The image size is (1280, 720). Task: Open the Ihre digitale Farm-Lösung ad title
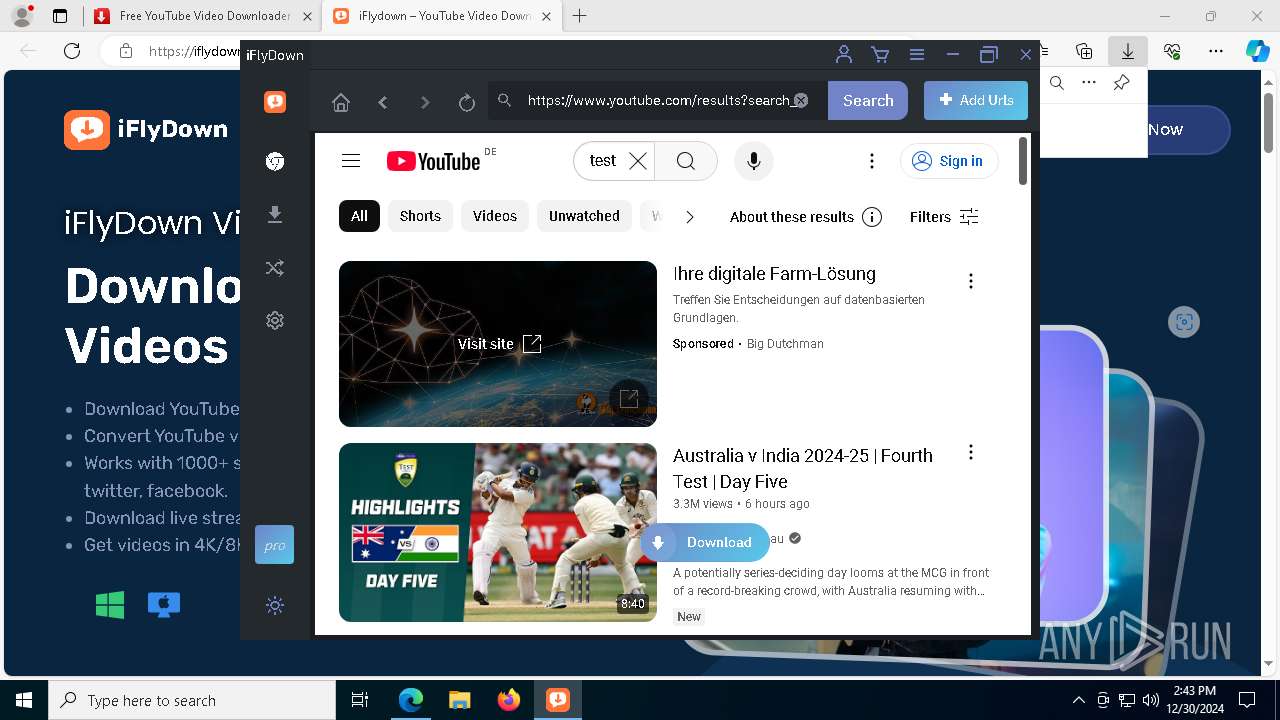coord(774,274)
